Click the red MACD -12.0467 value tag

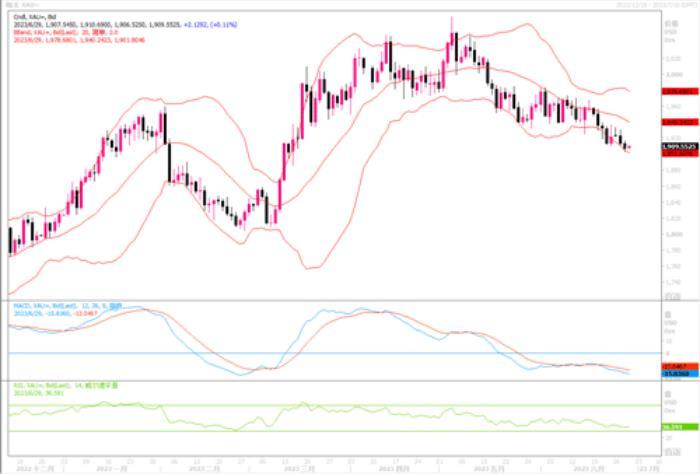coord(679,367)
